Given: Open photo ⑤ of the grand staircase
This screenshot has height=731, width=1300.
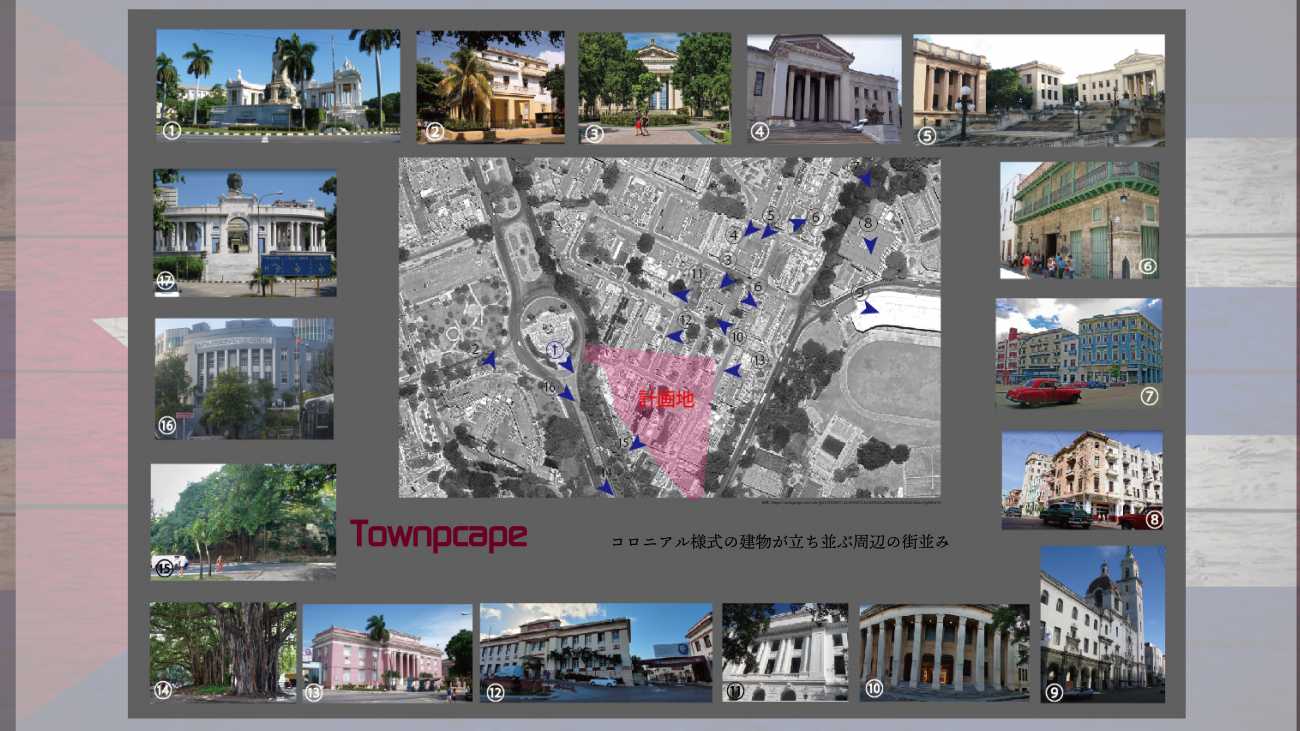Looking at the screenshot, I should tap(1038, 88).
